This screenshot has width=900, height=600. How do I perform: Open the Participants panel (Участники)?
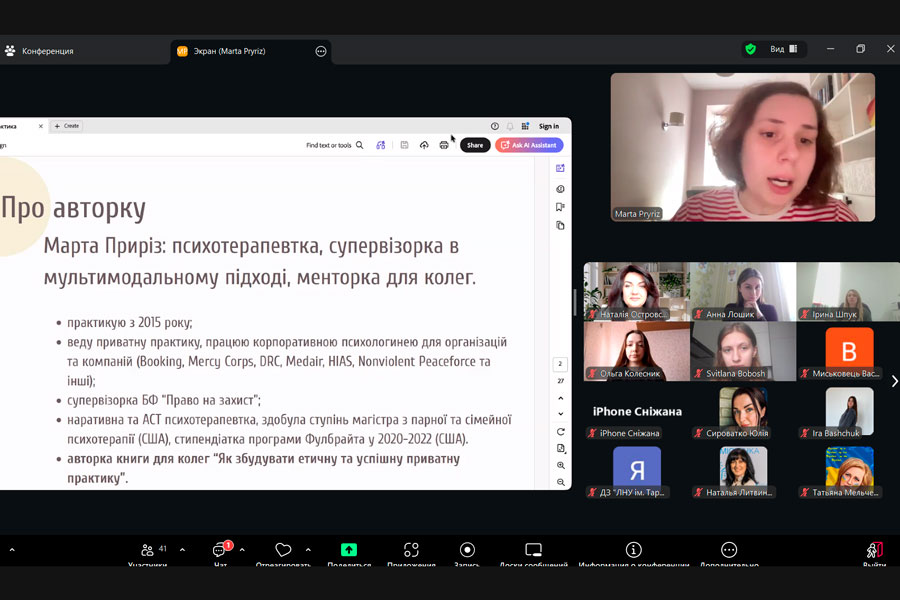(148, 550)
